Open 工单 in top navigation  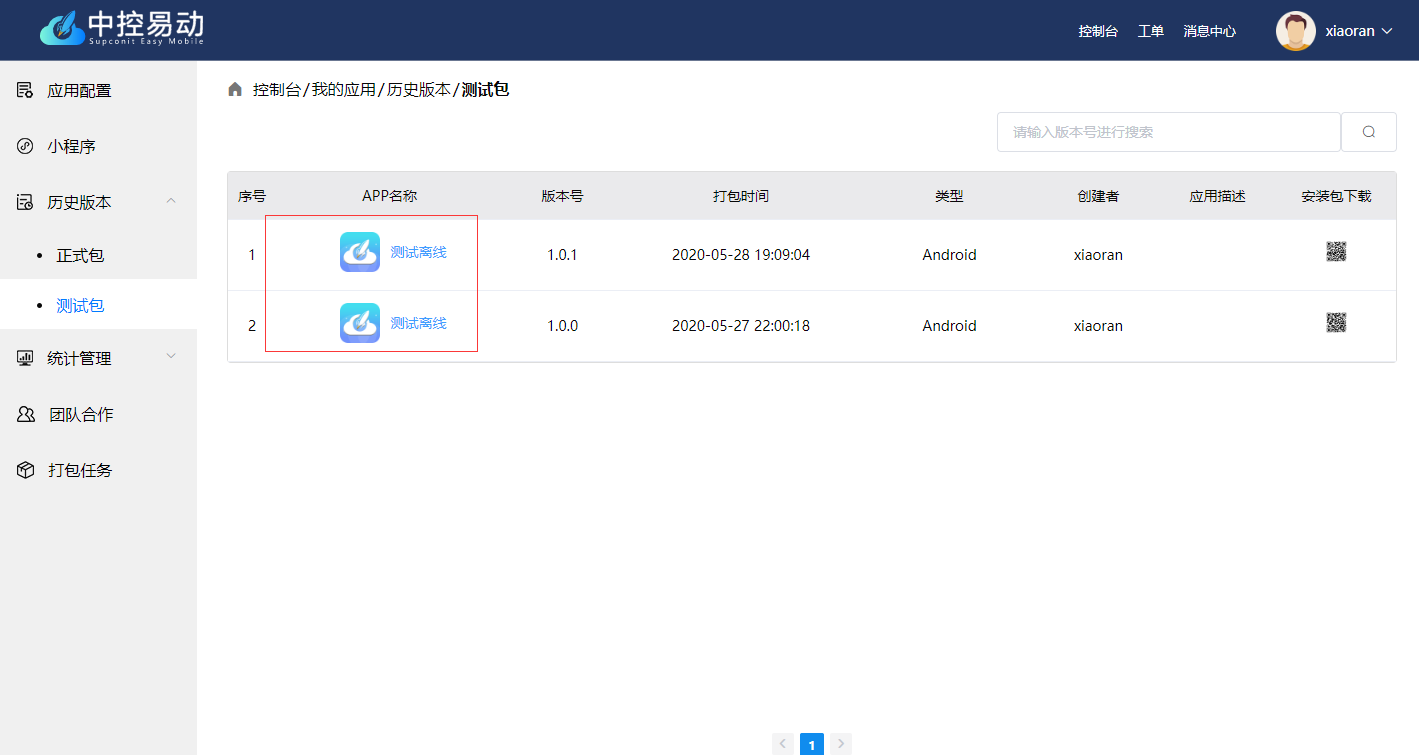pos(1151,31)
